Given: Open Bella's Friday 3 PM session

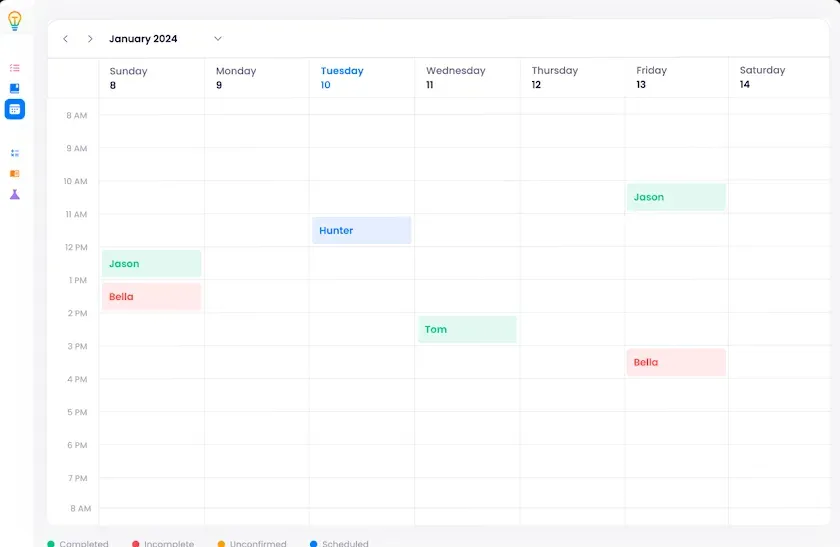Looking at the screenshot, I should click(676, 362).
